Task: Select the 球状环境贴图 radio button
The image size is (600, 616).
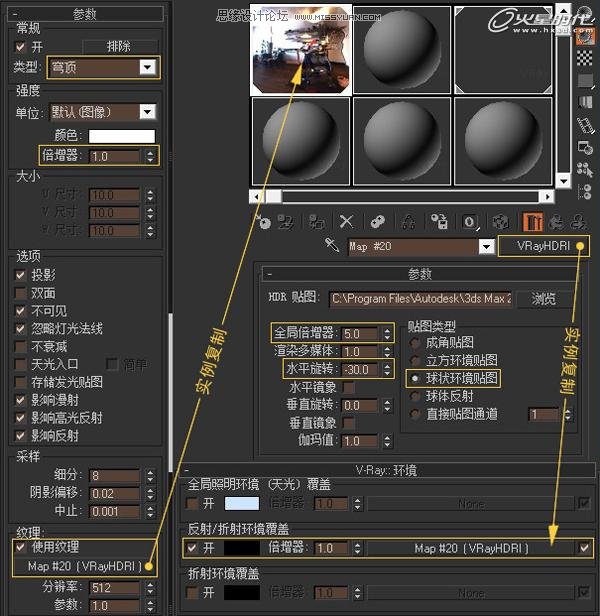Action: point(415,378)
